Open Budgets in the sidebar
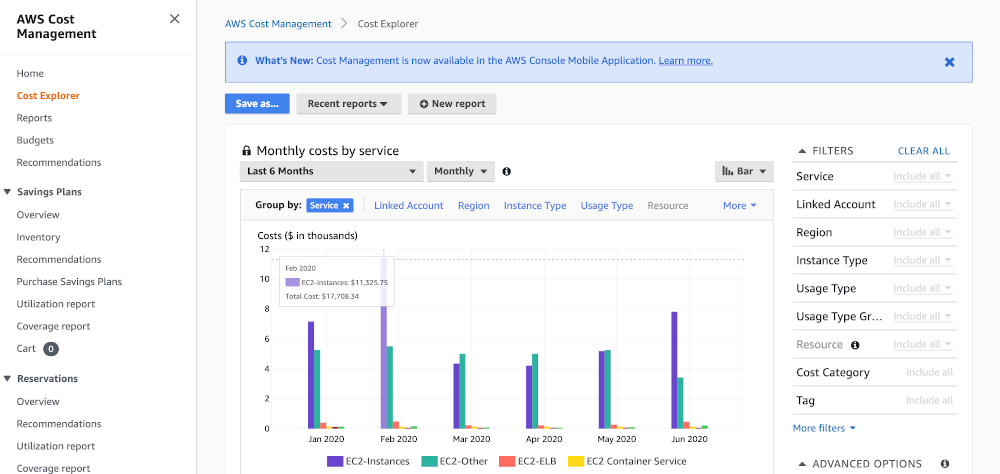1000x474 pixels. point(35,140)
